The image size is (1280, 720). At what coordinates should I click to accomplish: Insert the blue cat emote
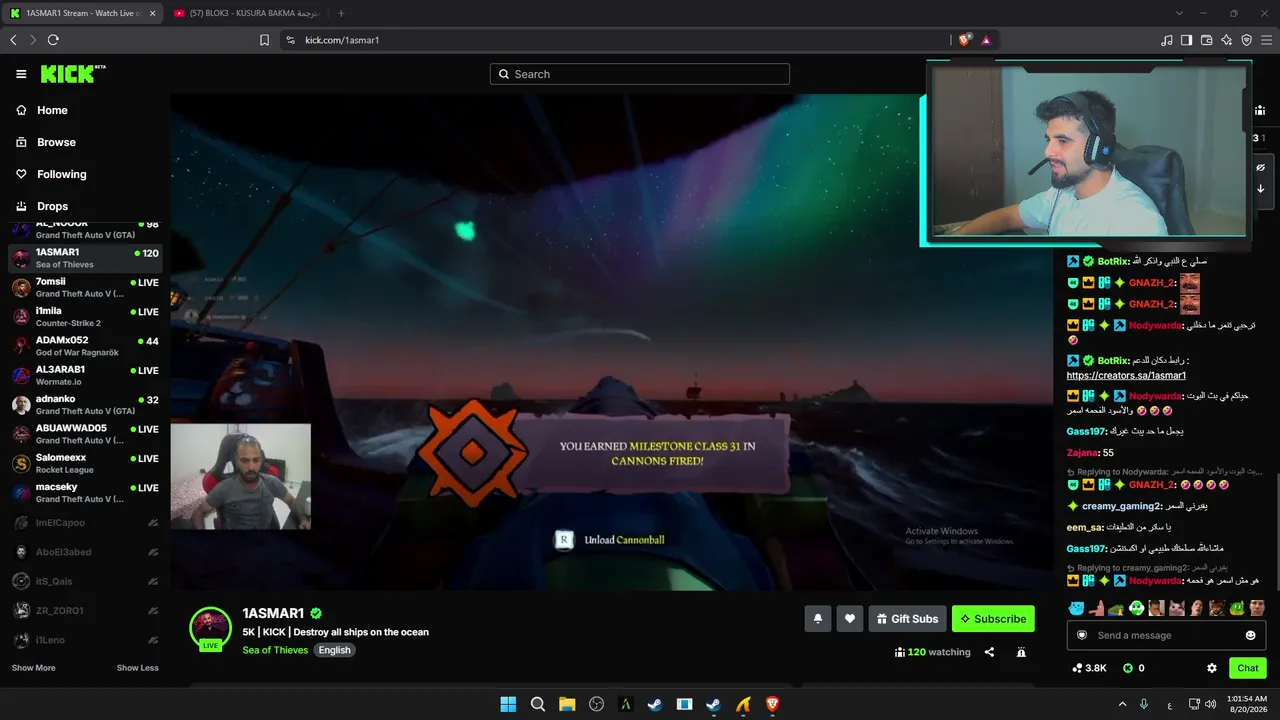[1076, 608]
